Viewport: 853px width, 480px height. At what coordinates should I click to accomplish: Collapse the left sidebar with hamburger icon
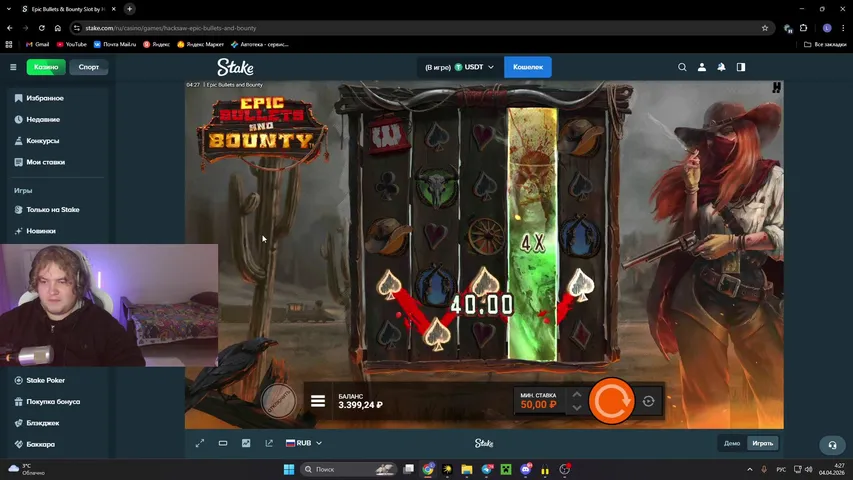click(x=13, y=67)
